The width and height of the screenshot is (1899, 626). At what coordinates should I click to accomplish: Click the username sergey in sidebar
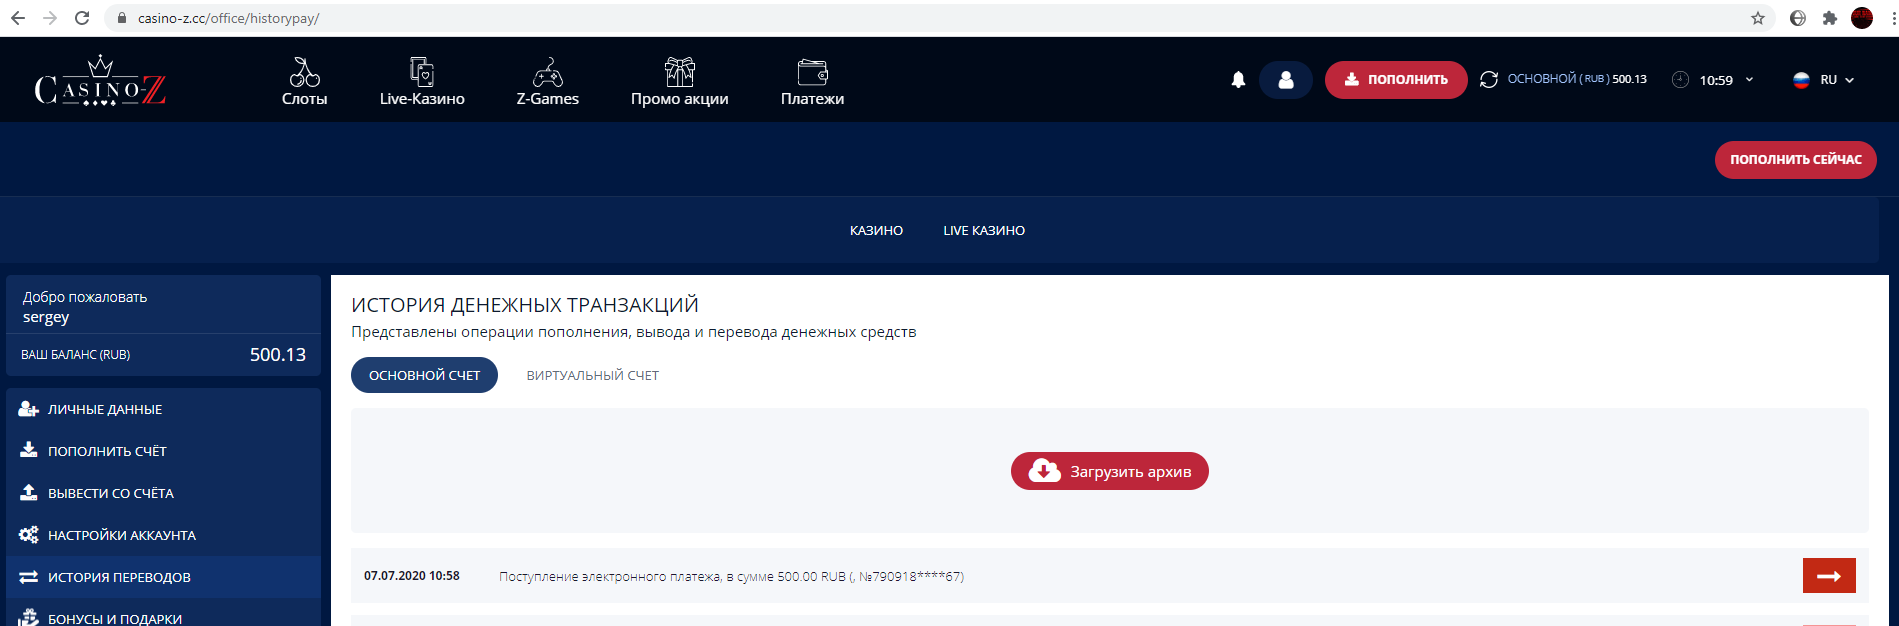[46, 317]
